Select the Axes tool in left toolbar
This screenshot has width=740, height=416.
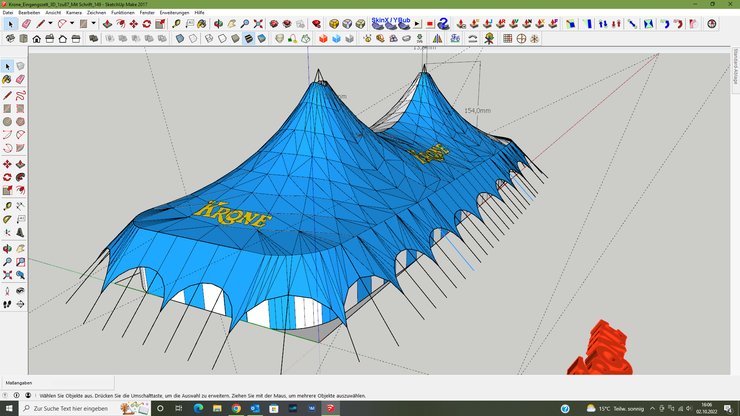(7, 233)
